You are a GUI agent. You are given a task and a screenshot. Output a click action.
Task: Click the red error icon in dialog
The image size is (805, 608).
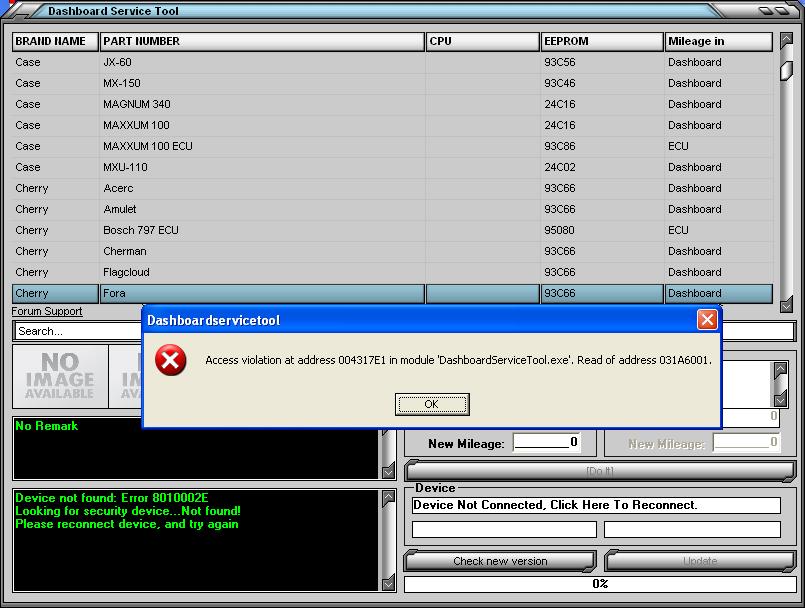coord(170,360)
